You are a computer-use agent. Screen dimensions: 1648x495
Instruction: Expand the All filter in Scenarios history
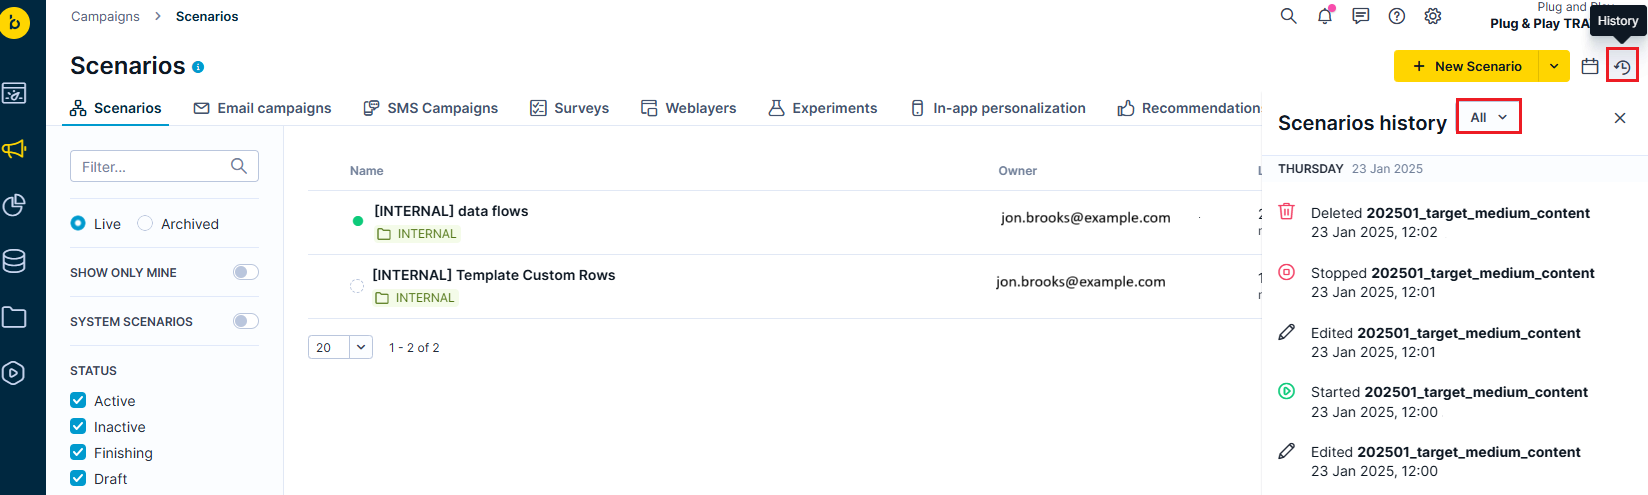(x=1488, y=117)
